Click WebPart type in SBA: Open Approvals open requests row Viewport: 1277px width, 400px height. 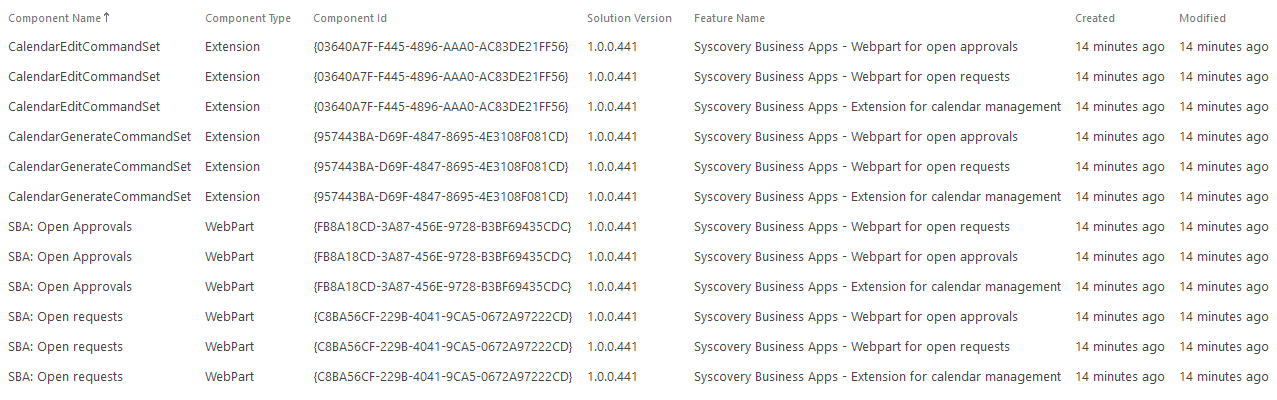point(230,227)
